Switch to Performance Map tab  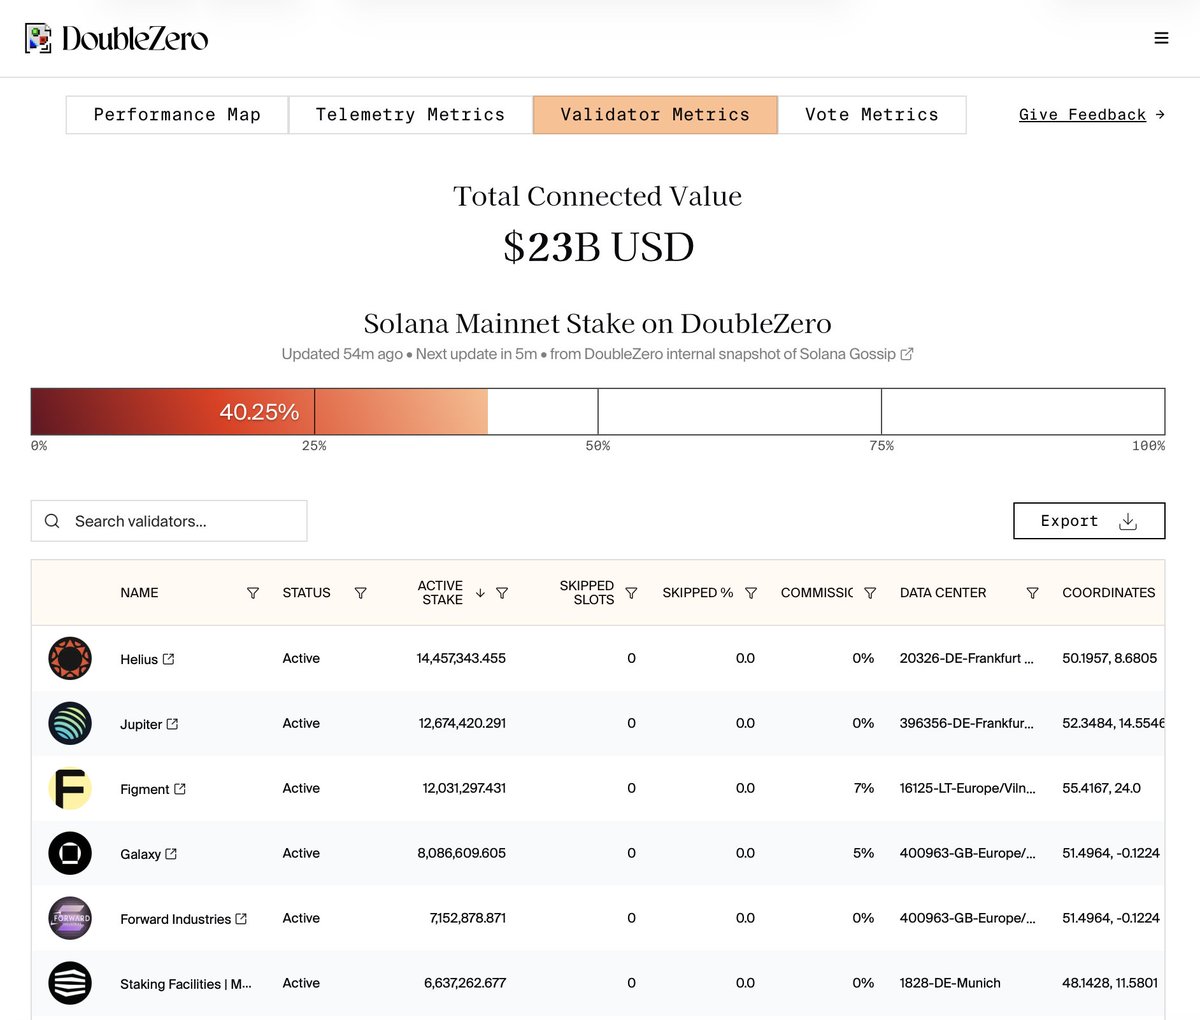point(177,115)
